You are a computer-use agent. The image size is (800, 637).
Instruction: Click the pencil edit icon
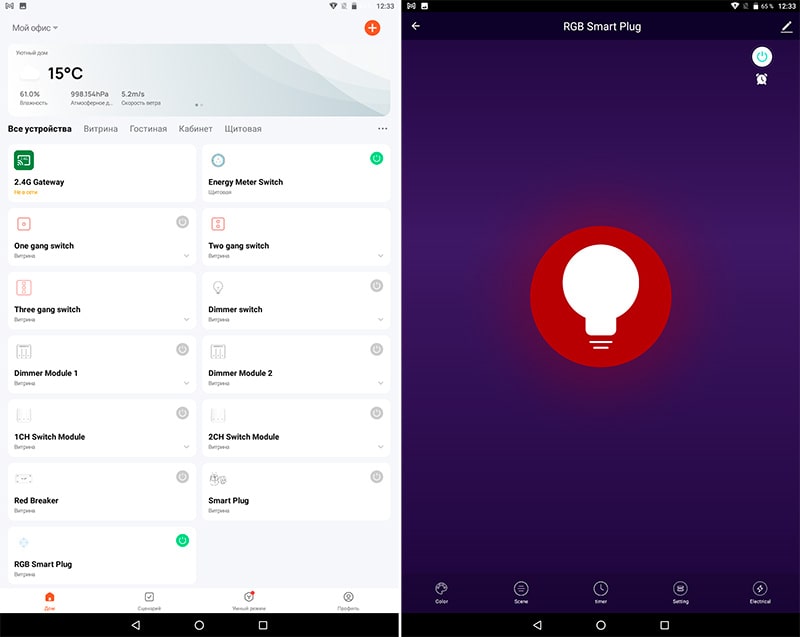(x=786, y=26)
